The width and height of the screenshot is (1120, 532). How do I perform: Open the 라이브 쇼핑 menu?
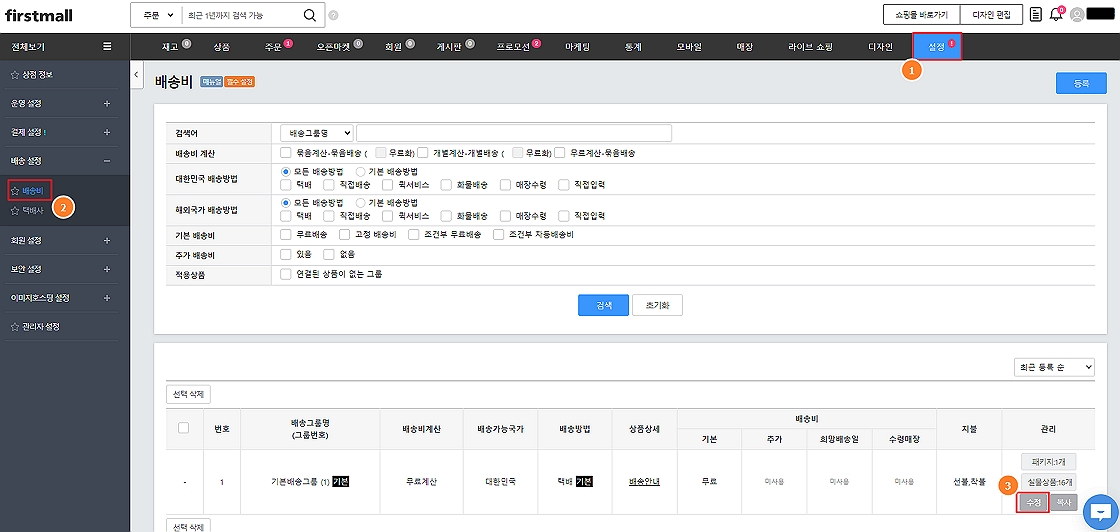[x=810, y=47]
